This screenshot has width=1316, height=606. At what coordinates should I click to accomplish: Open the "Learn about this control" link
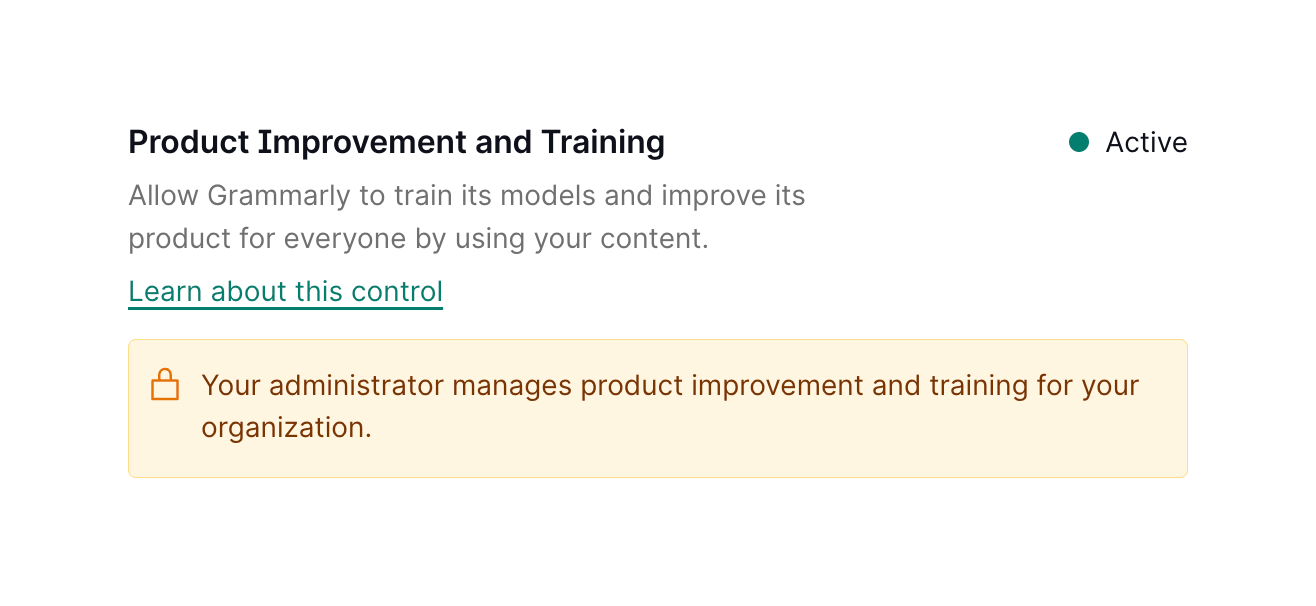[x=285, y=292]
